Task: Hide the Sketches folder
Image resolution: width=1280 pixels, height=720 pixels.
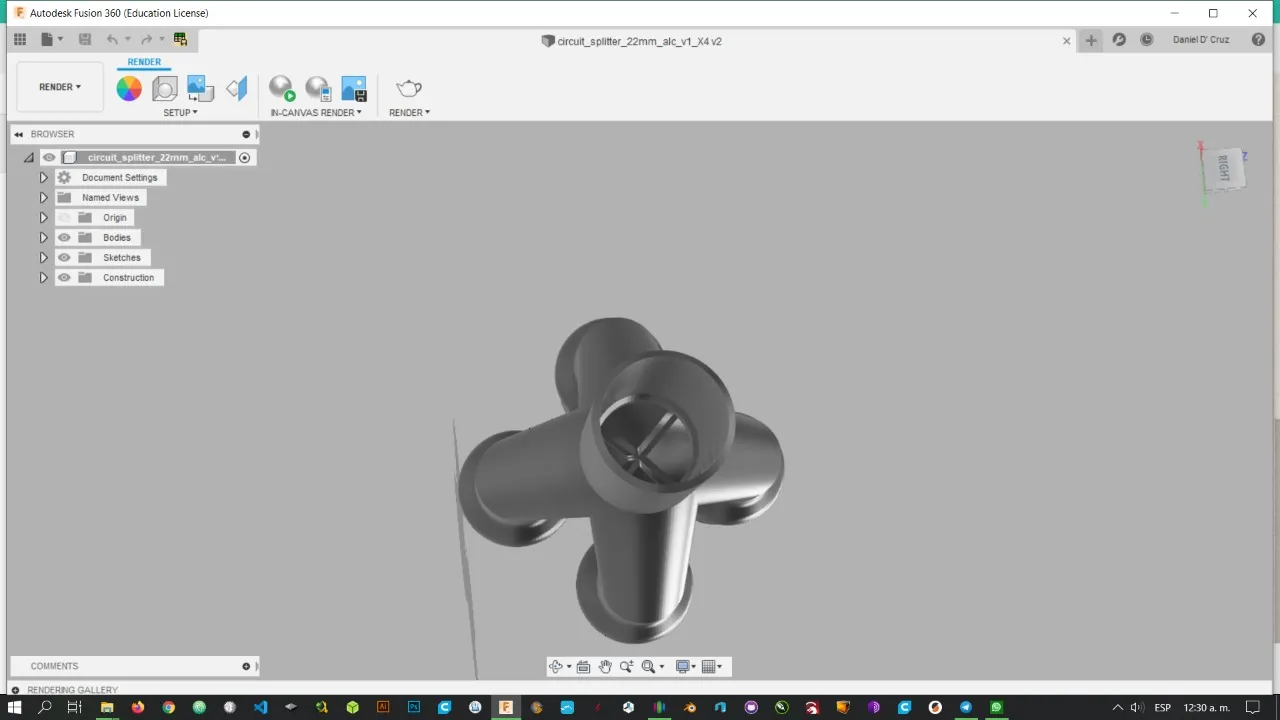Action: [x=64, y=258]
